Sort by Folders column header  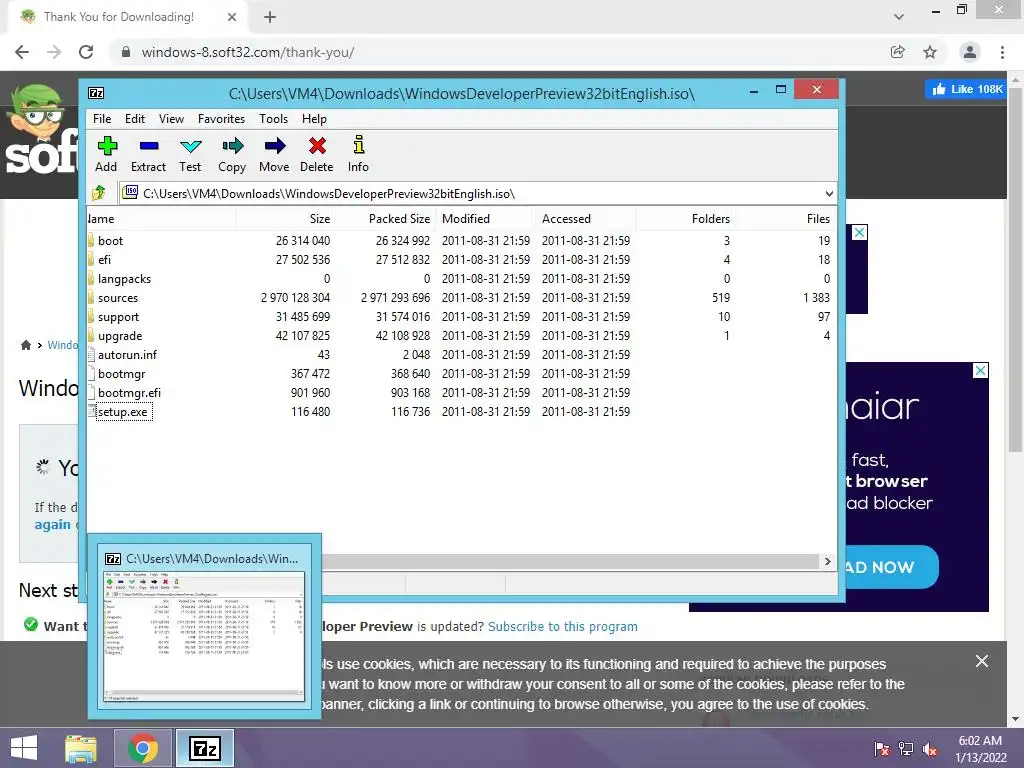(x=685, y=219)
